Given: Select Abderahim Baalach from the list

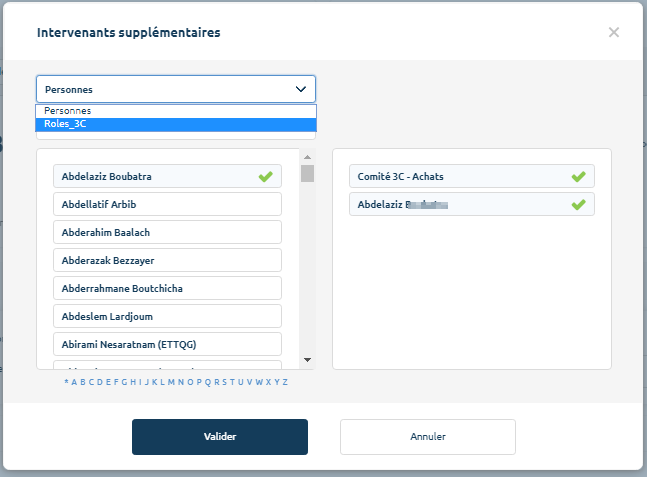Looking at the screenshot, I should (167, 233).
